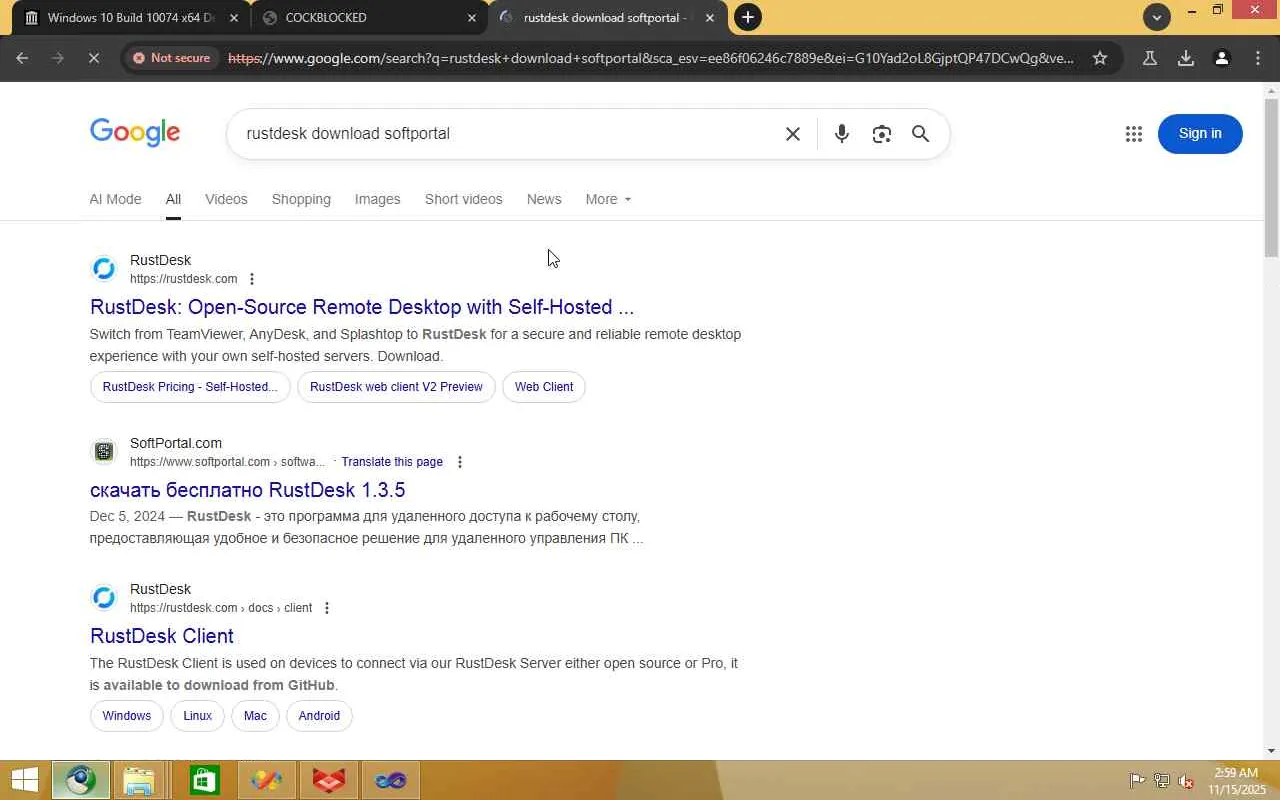Screen dimensions: 1280x800
Task: Show Videos search results
Action: 226,199
